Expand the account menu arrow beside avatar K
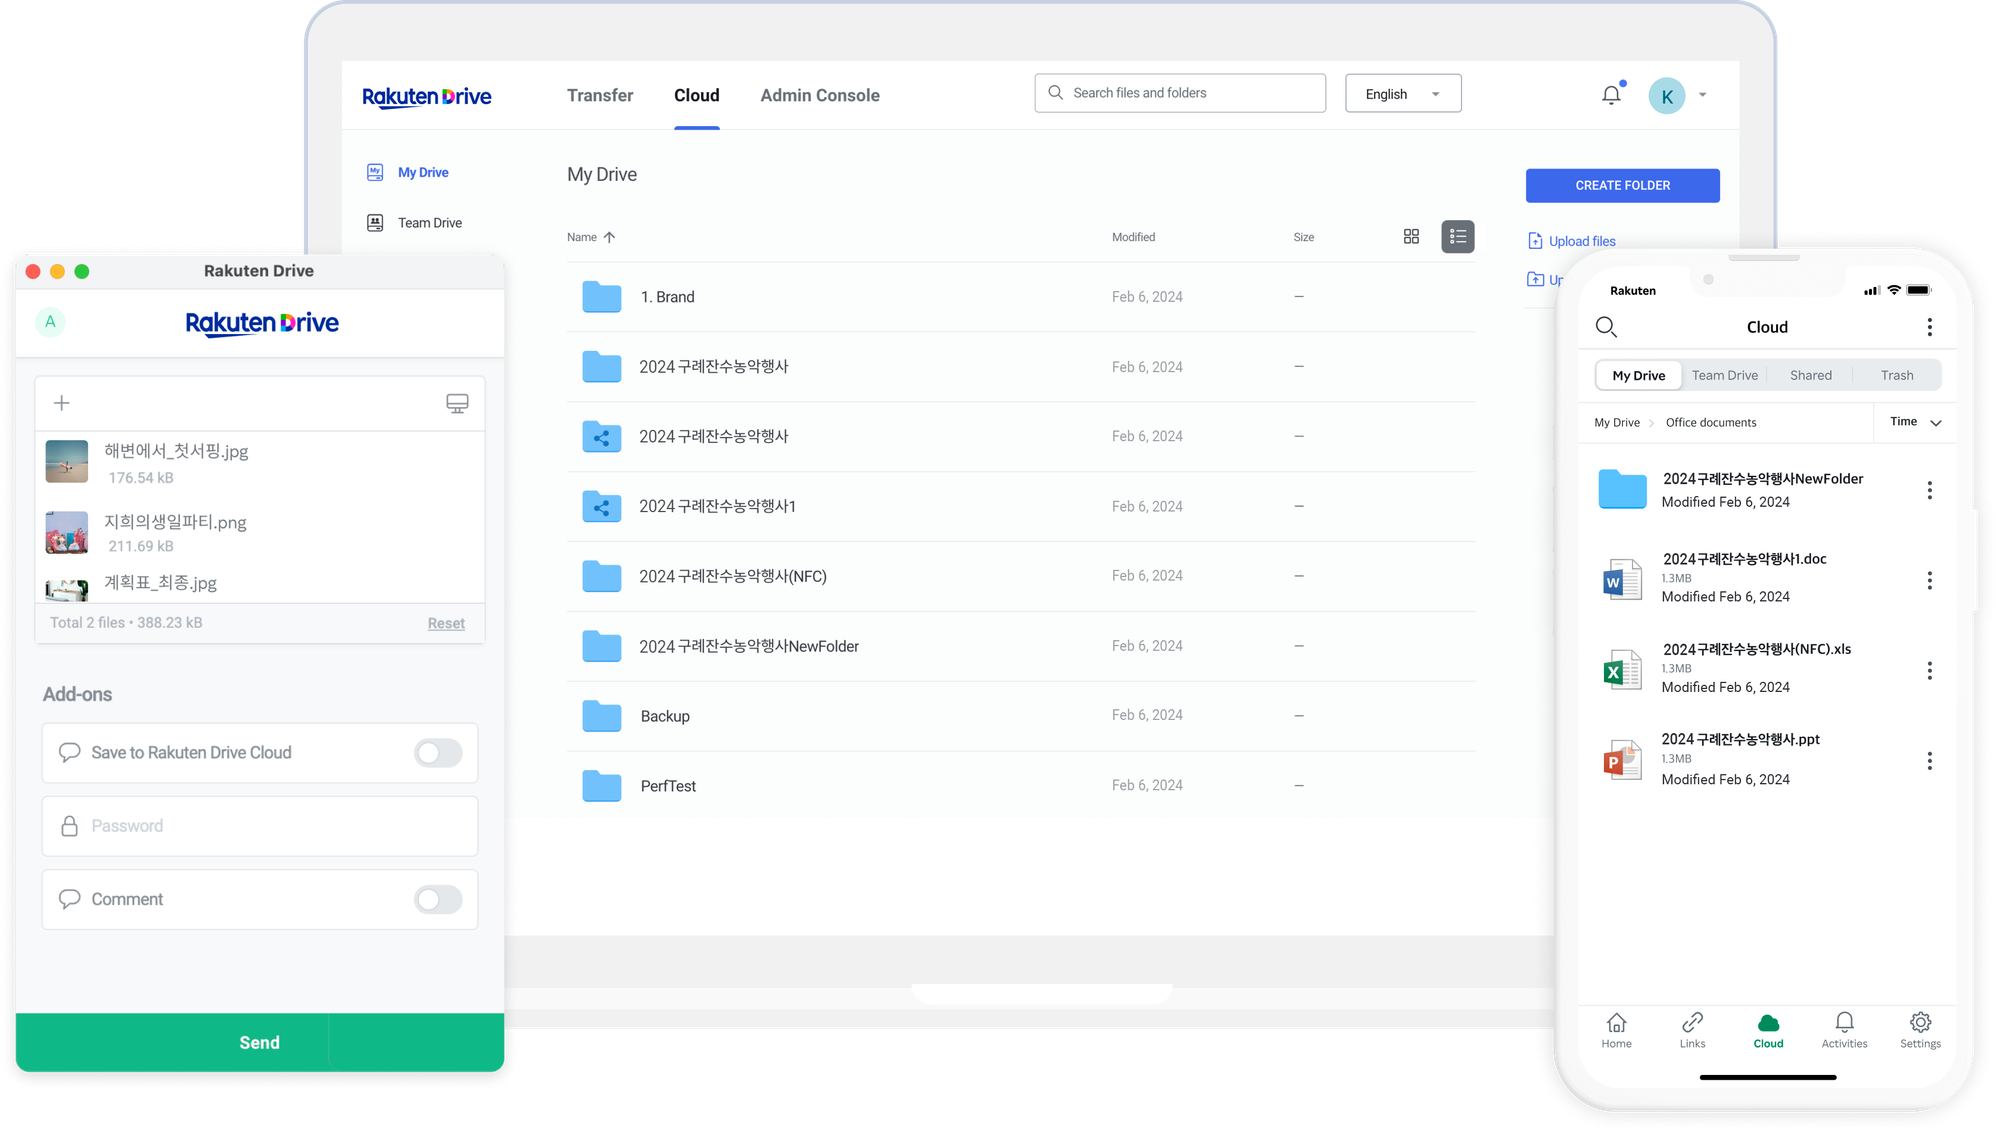The width and height of the screenshot is (2000, 1135). (1702, 95)
